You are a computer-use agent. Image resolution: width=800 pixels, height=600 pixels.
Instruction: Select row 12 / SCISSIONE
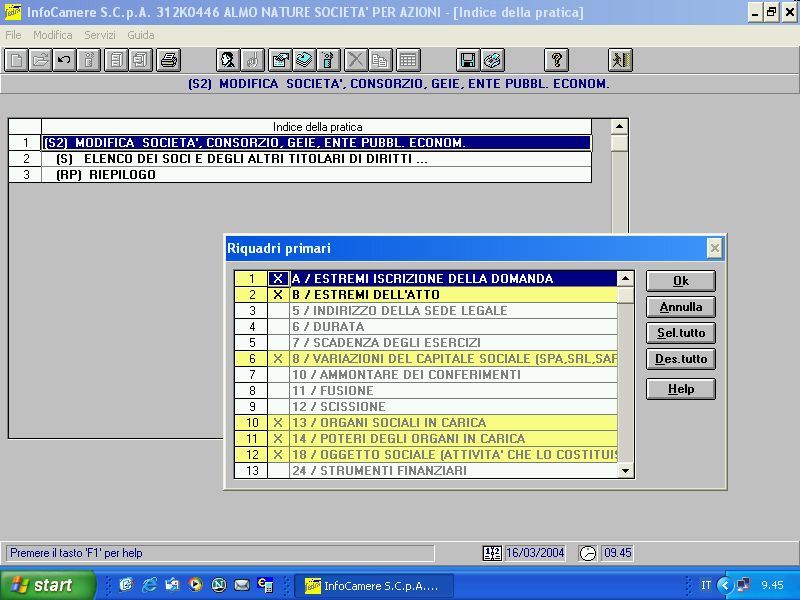click(x=453, y=407)
